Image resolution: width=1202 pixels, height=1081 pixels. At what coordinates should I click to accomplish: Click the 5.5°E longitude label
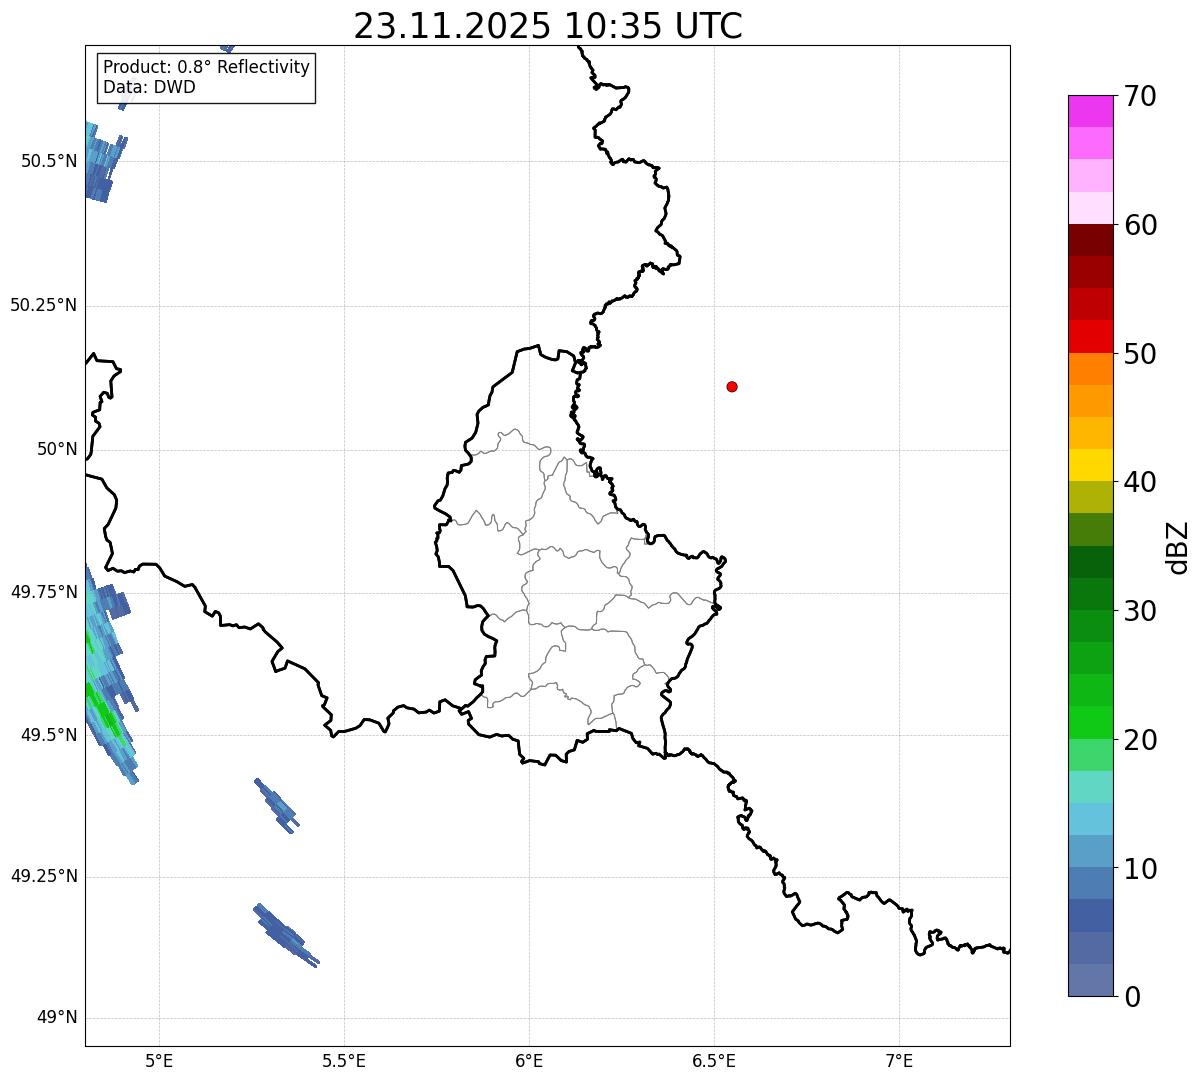coord(344,1060)
